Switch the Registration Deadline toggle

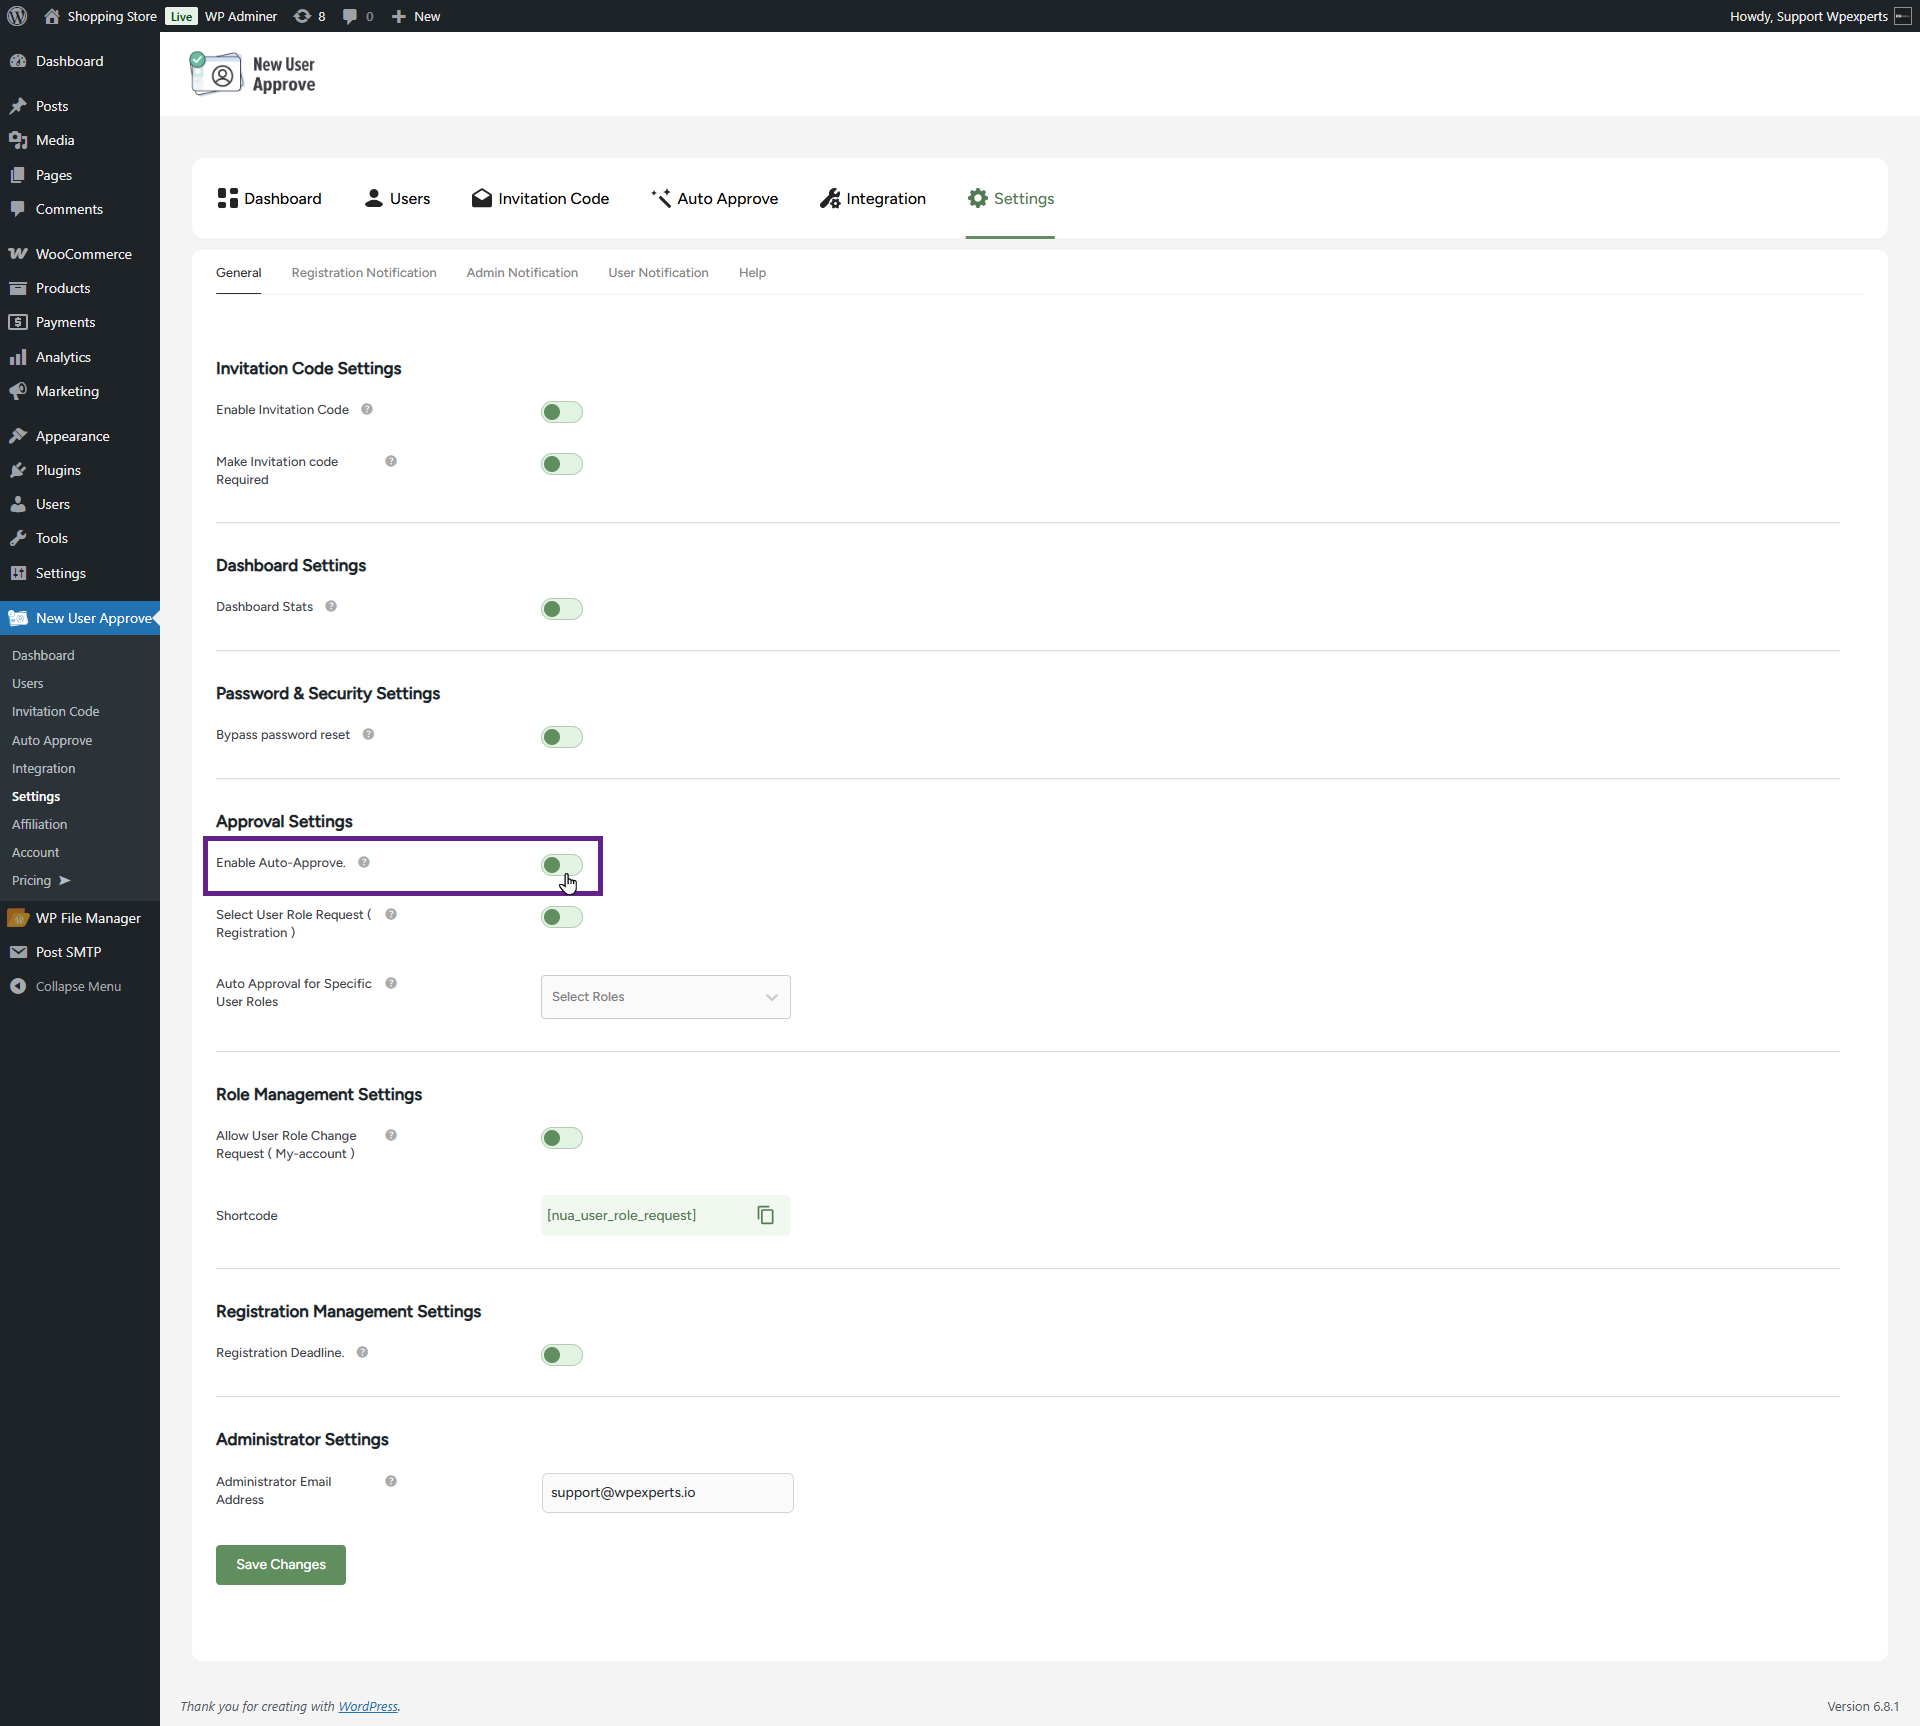(562, 1355)
